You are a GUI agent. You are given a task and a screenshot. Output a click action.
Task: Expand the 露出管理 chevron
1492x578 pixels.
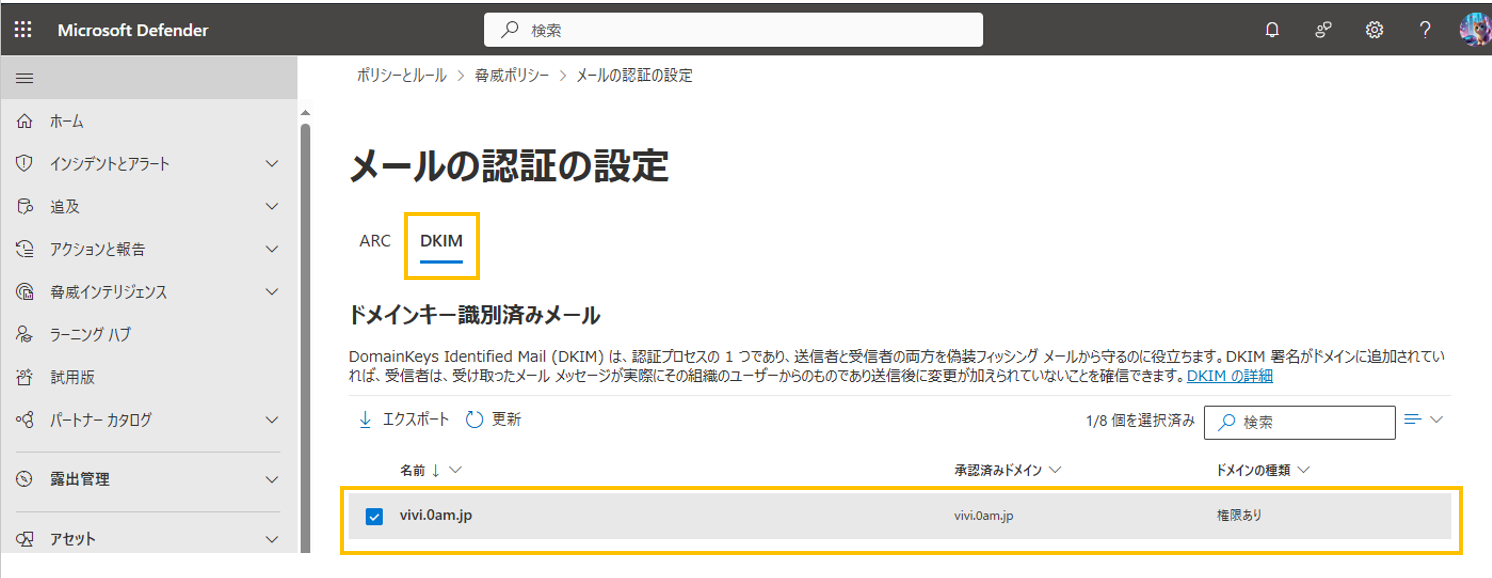(272, 479)
